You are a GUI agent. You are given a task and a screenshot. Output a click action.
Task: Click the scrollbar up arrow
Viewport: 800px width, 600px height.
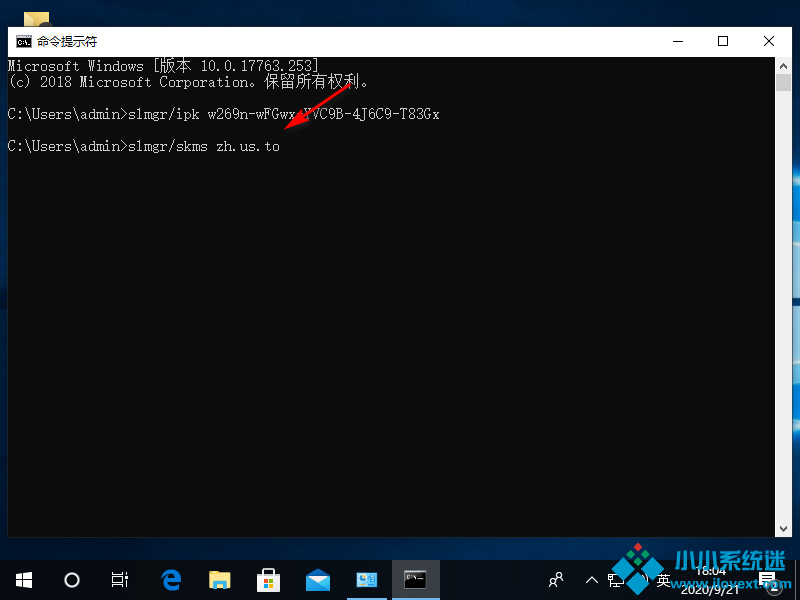point(783,65)
